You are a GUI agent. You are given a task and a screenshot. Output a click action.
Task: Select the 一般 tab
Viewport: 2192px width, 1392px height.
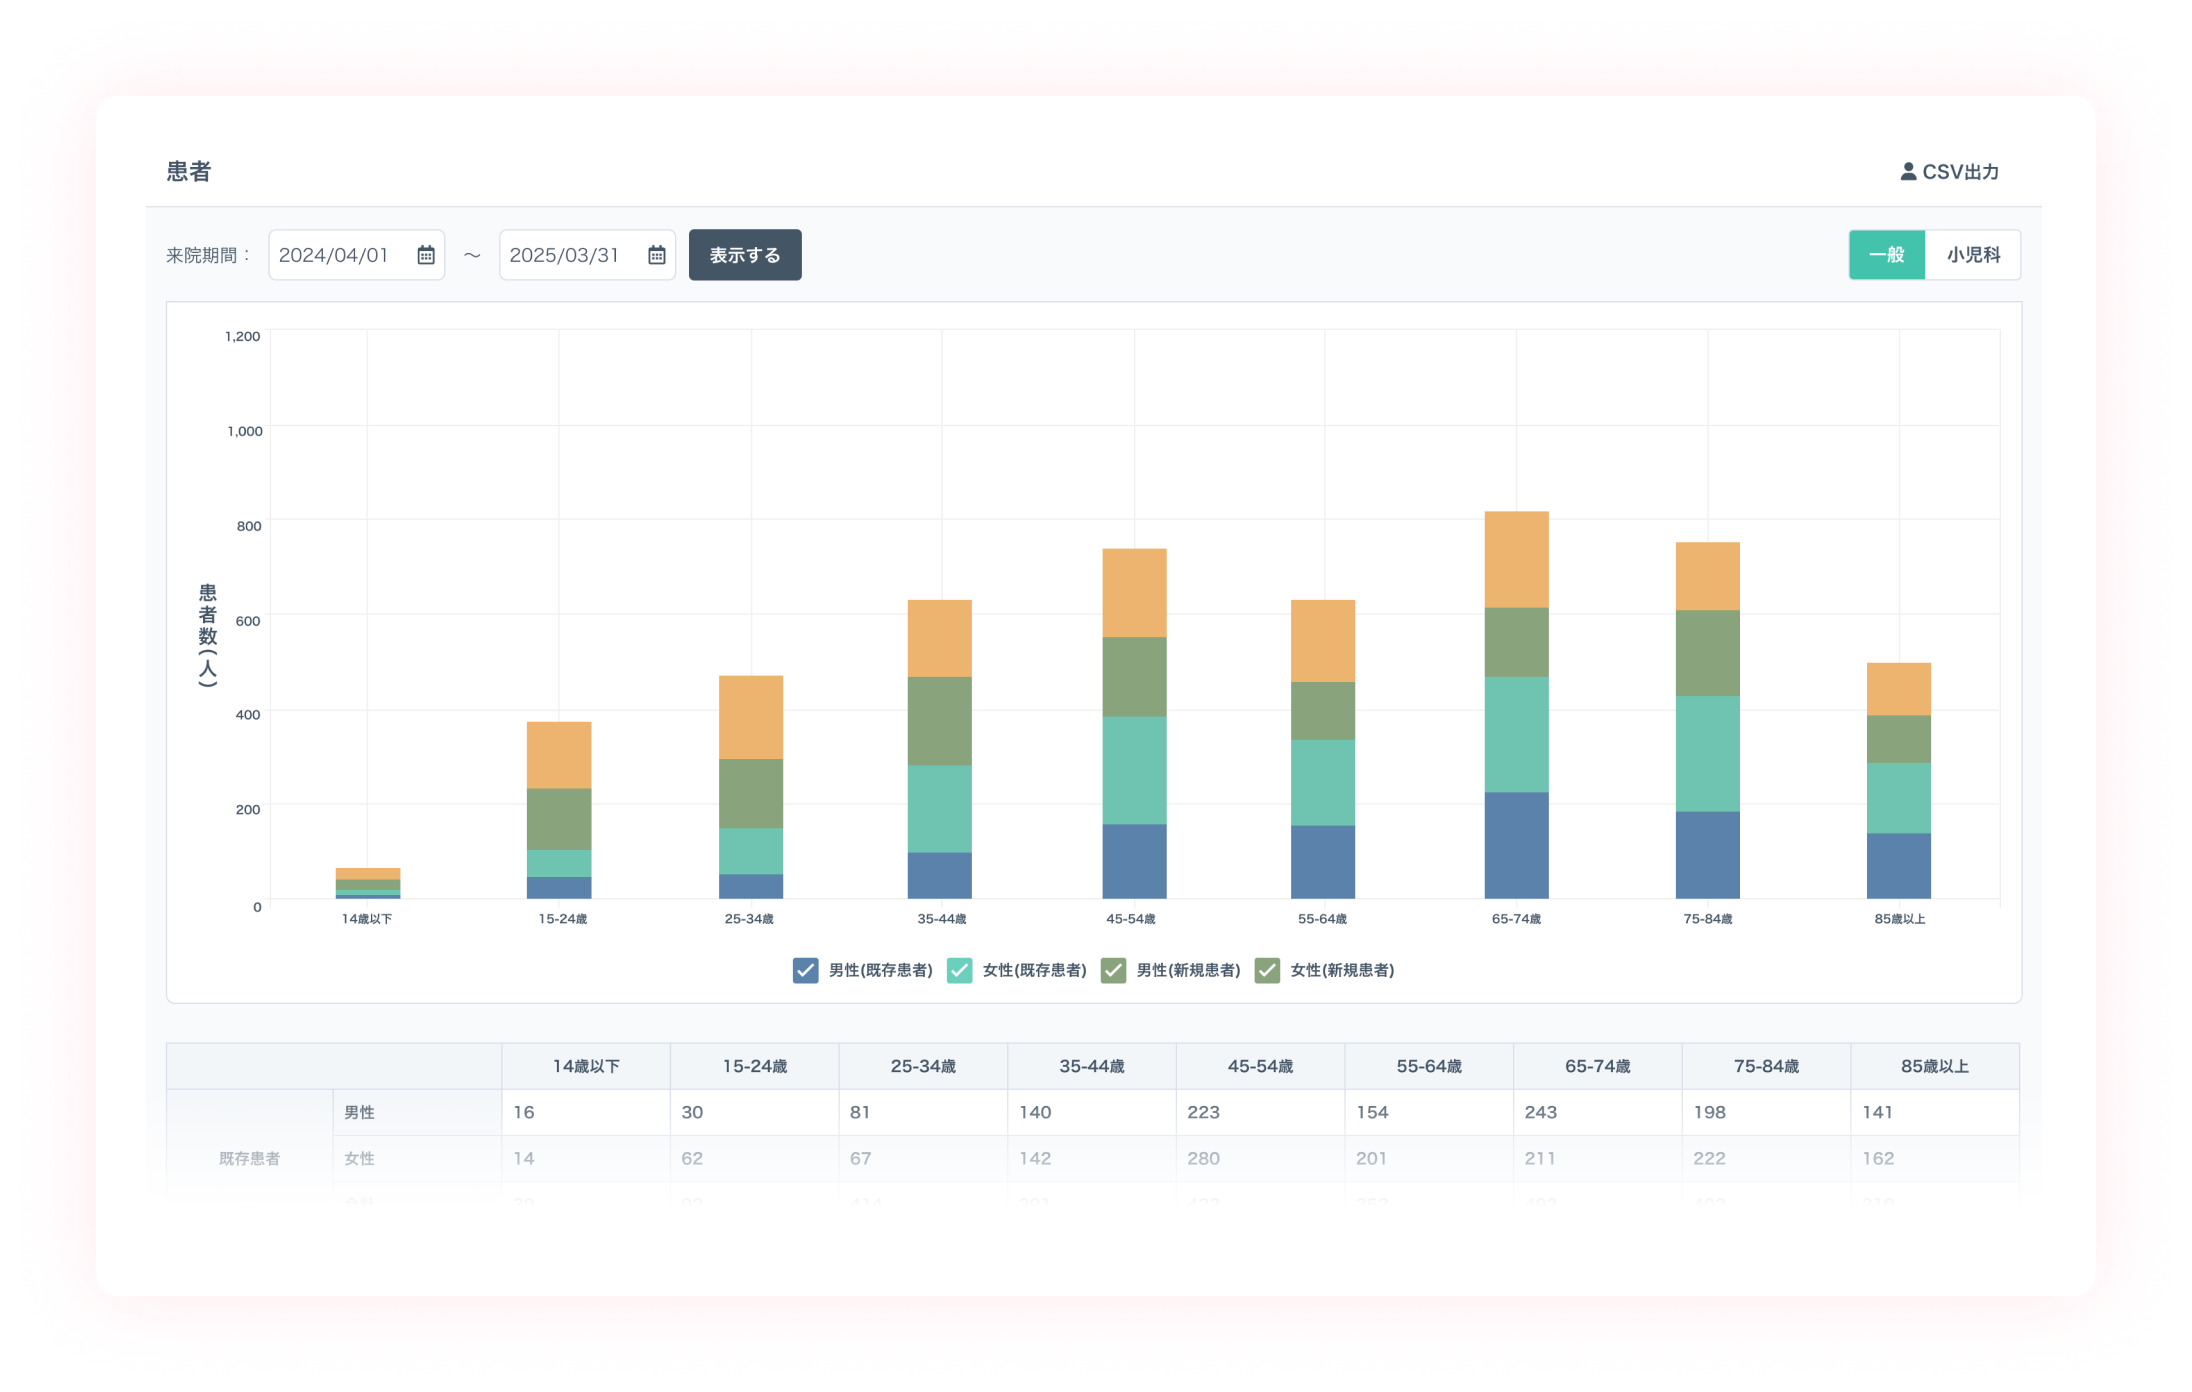(x=1886, y=255)
